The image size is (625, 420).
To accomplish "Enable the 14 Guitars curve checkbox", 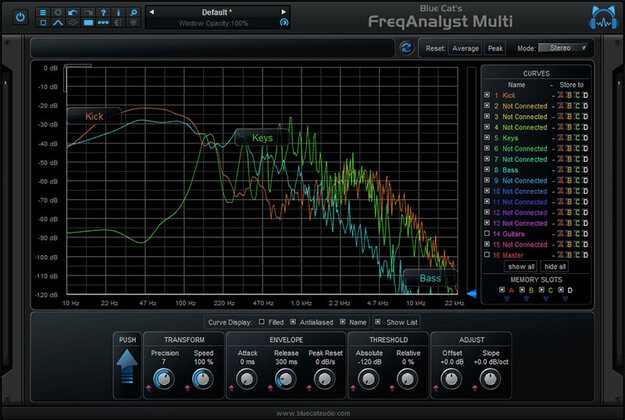I will tap(487, 233).
